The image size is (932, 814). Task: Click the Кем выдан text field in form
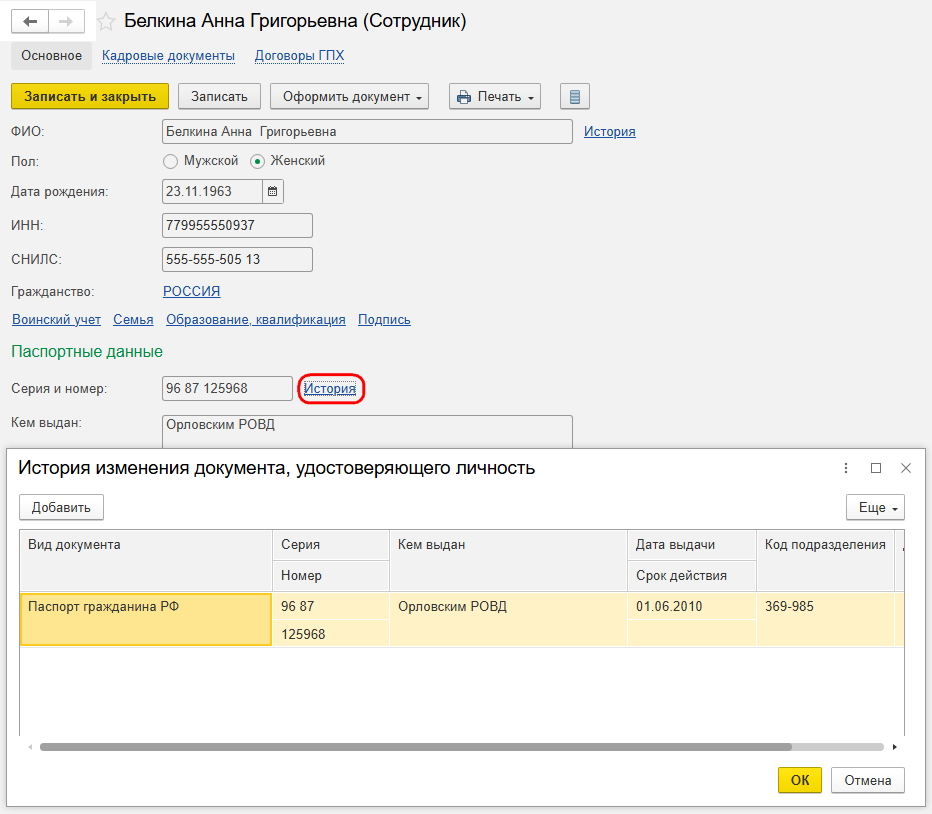pos(367,432)
